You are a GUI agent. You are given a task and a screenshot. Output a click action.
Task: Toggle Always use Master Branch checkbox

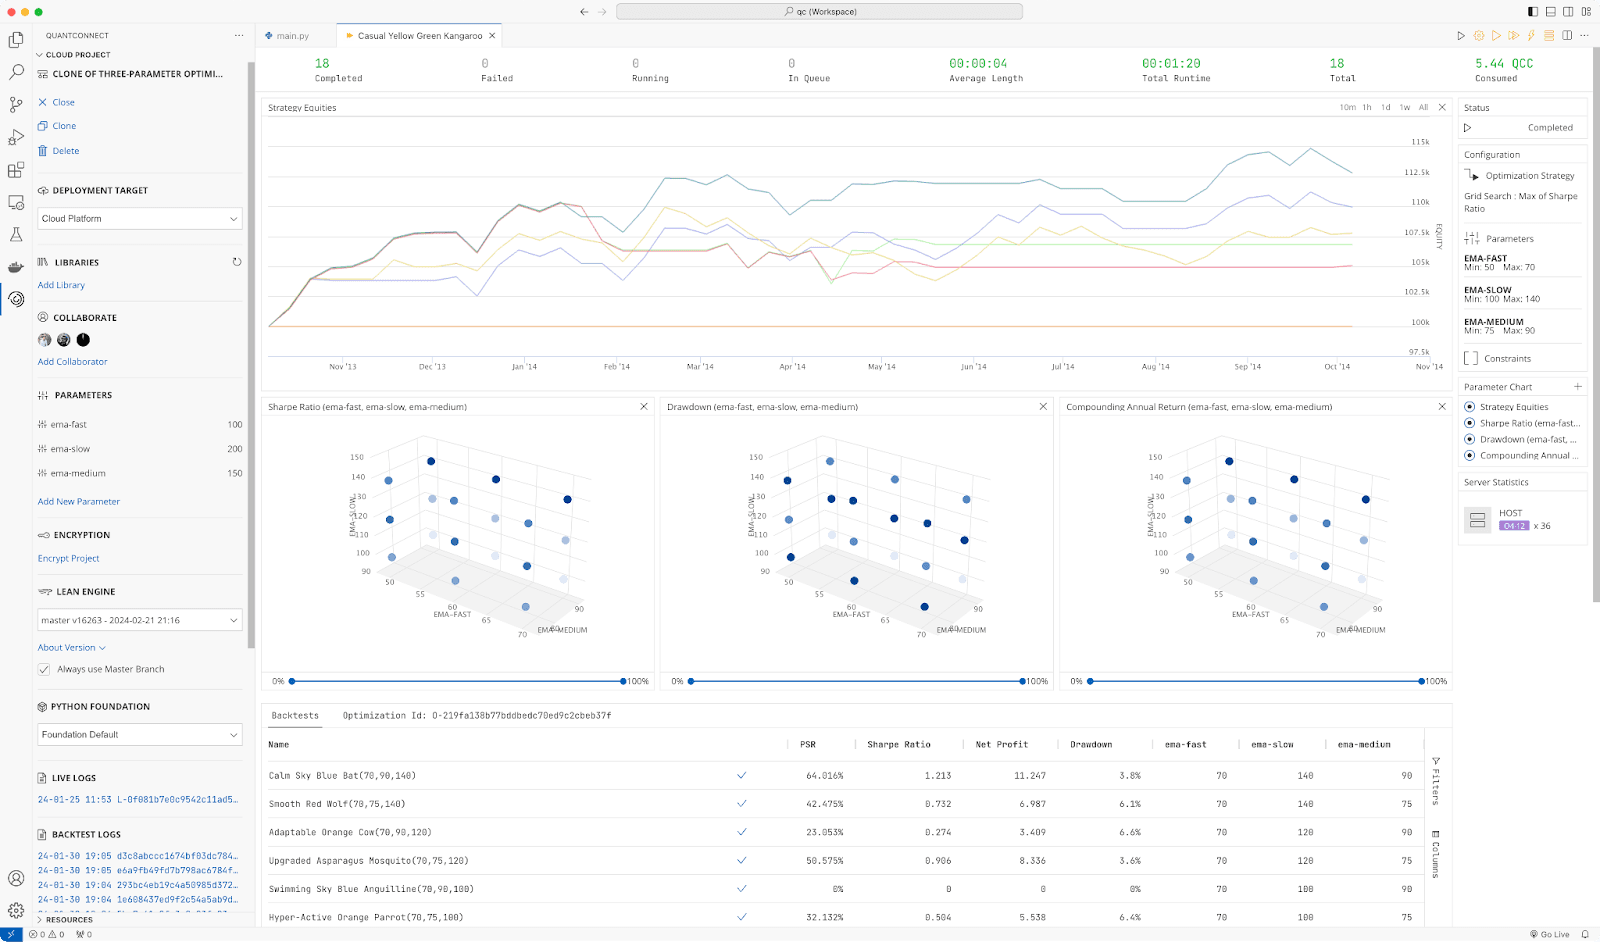[x=44, y=669]
